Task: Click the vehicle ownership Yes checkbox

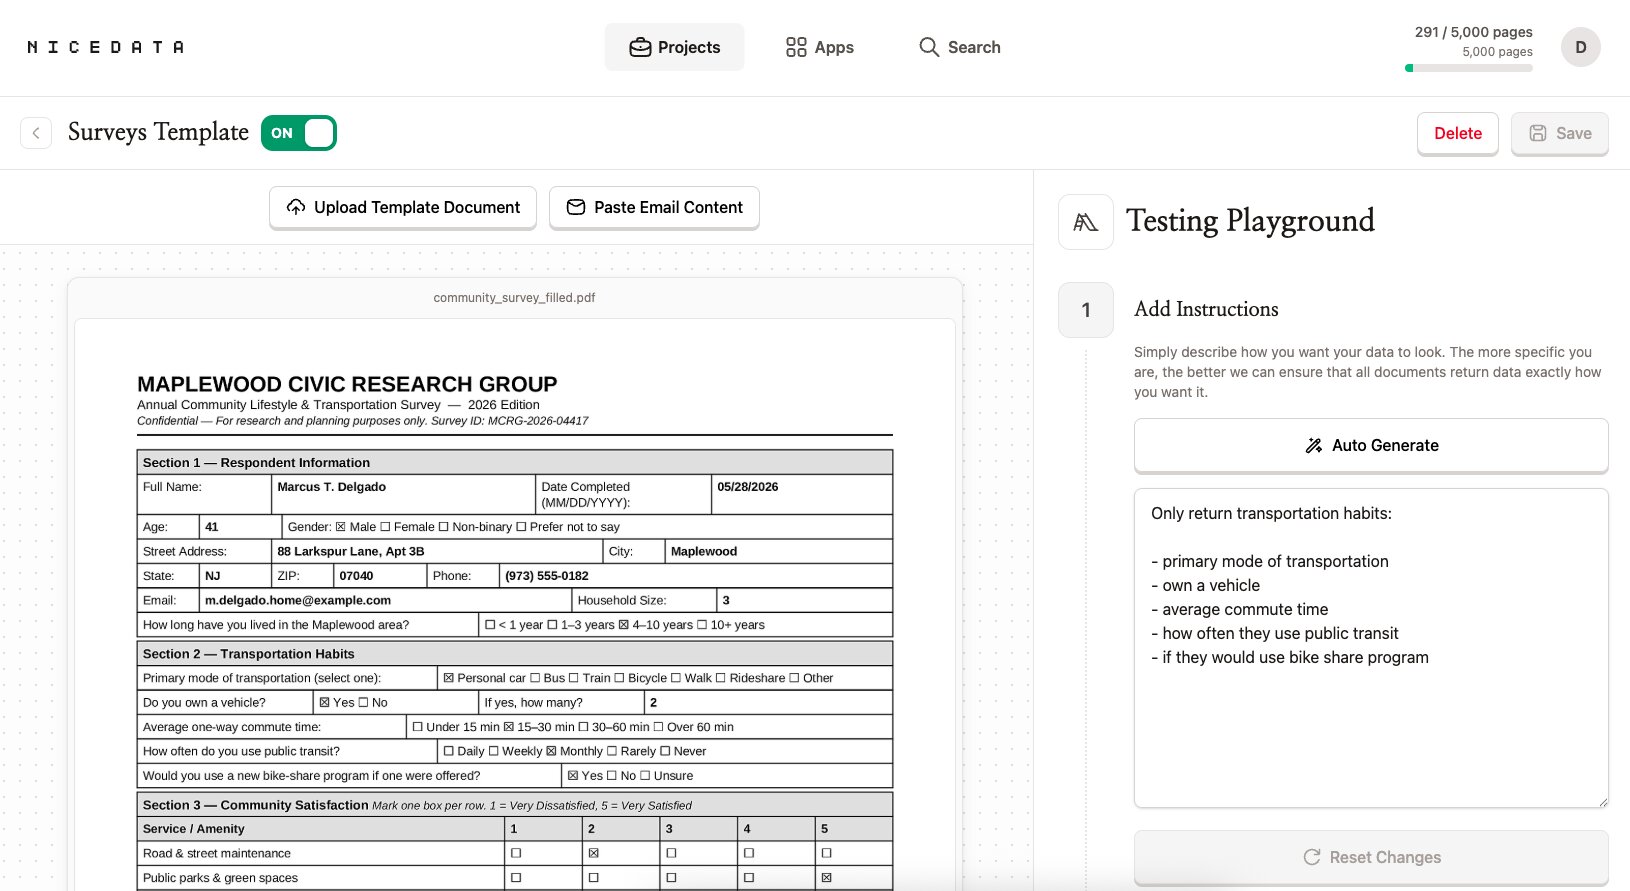Action: pyautogui.click(x=324, y=703)
